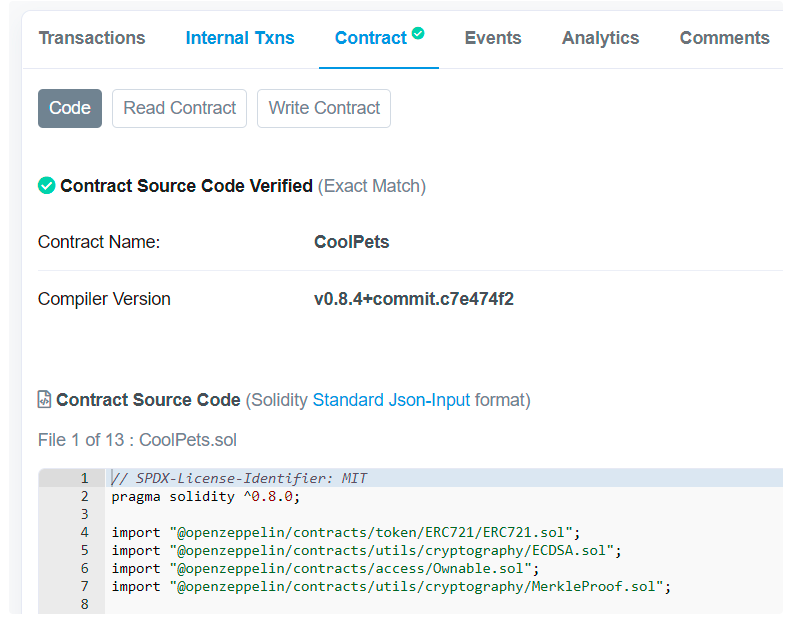Click the pragma solidity line in code editor
The width and height of the screenshot is (796, 622).
[x=206, y=497]
